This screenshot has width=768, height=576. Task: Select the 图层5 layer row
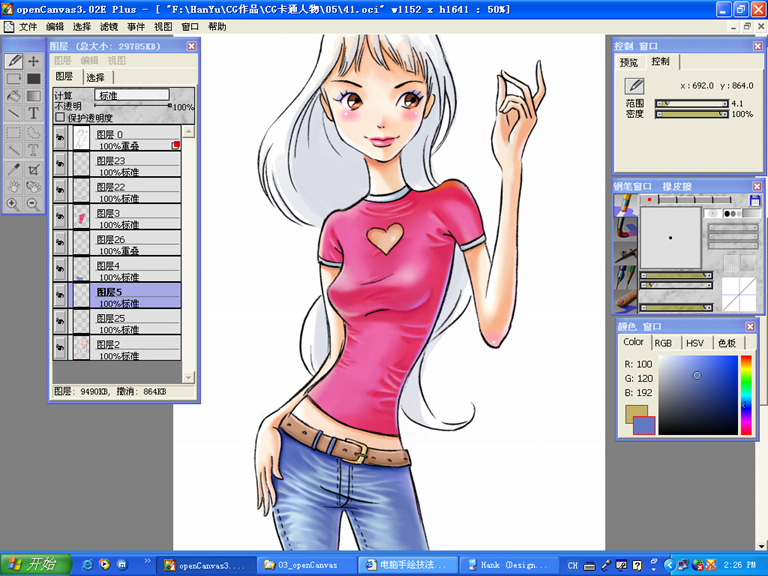[x=117, y=296]
